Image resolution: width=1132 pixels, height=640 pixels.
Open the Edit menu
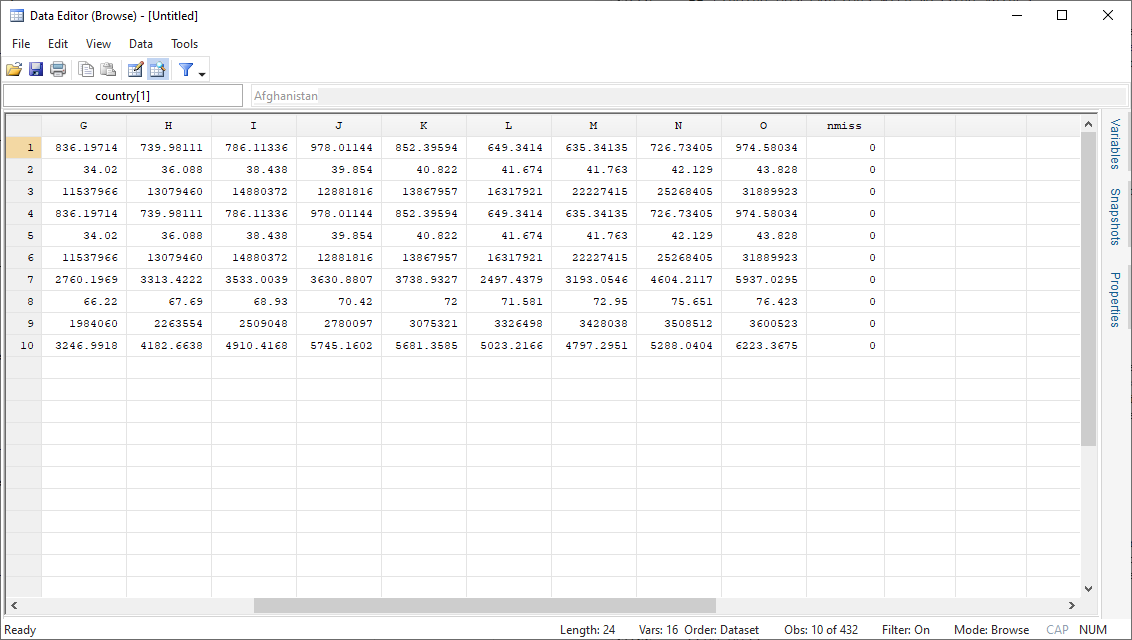[x=58, y=44]
